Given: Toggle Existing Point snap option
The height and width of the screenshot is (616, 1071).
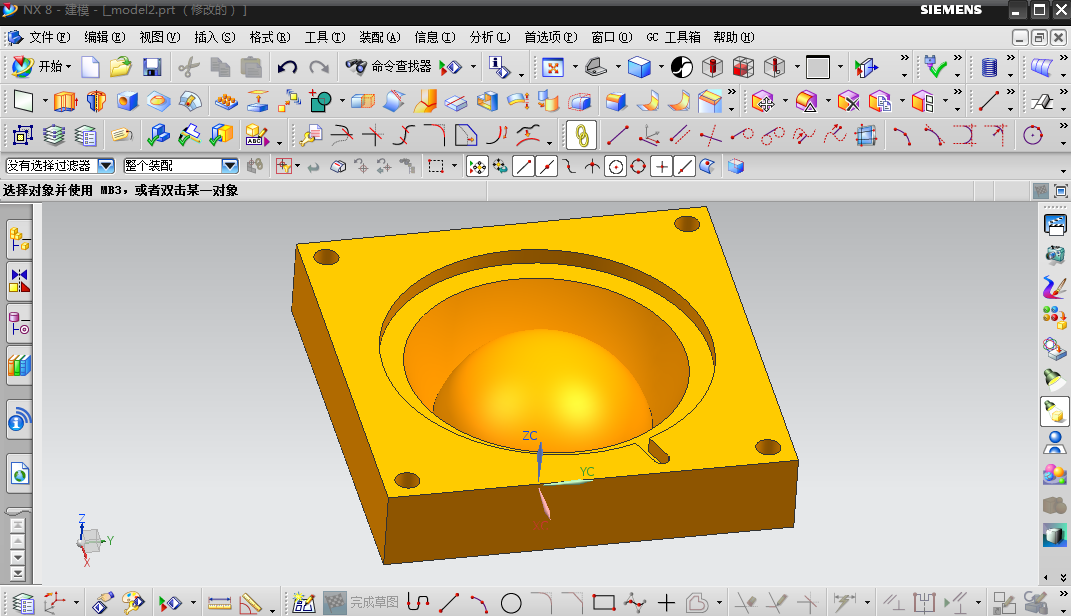Looking at the screenshot, I should (661, 167).
